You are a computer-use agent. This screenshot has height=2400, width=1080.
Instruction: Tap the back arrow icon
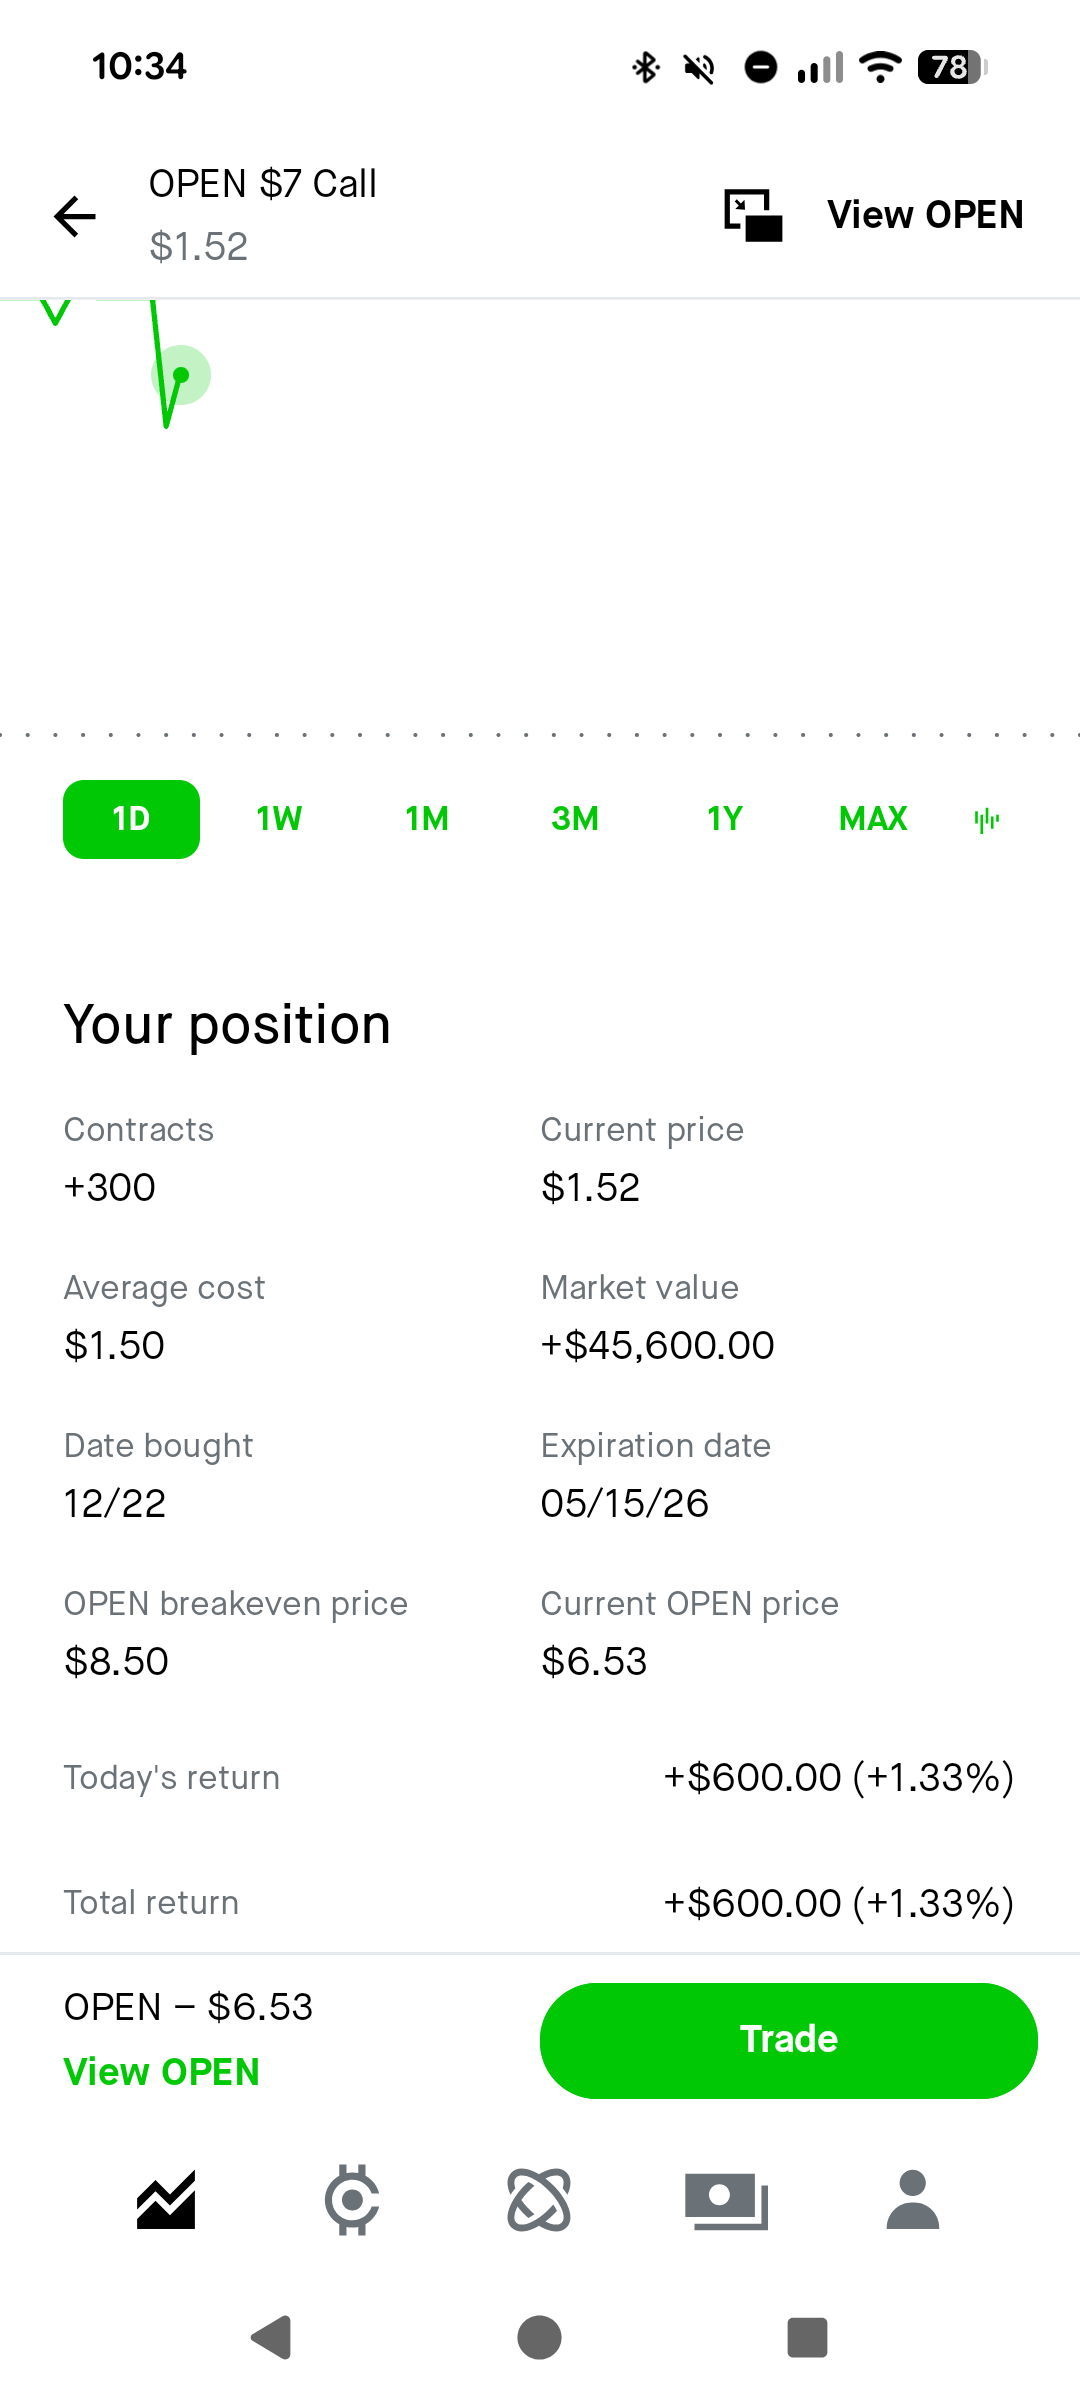tap(75, 216)
